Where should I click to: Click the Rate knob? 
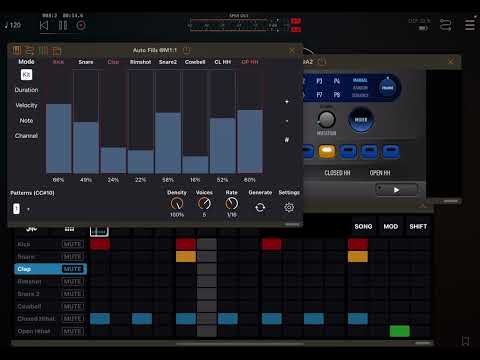pos(232,204)
